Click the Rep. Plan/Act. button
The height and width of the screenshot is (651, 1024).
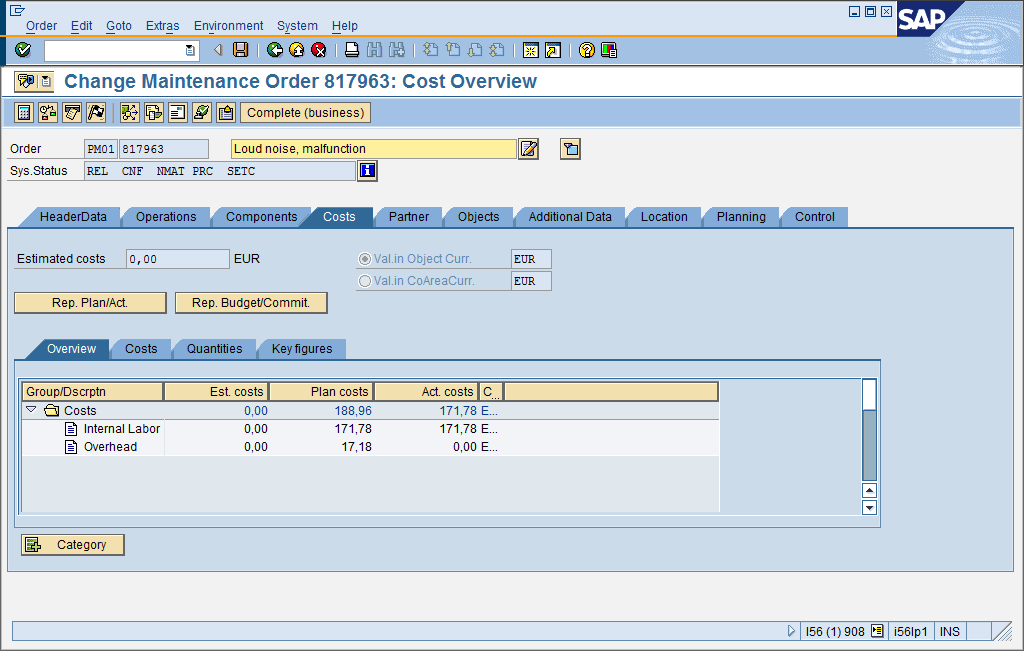[90, 303]
